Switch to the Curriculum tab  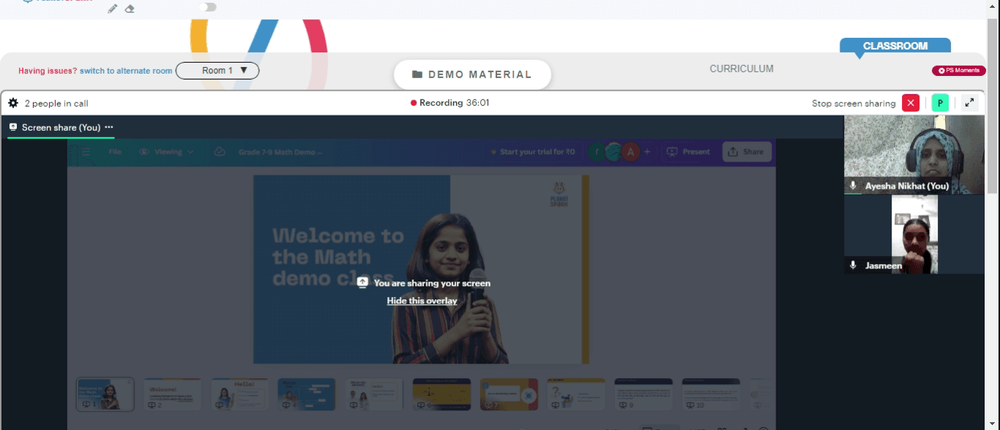[x=742, y=69]
